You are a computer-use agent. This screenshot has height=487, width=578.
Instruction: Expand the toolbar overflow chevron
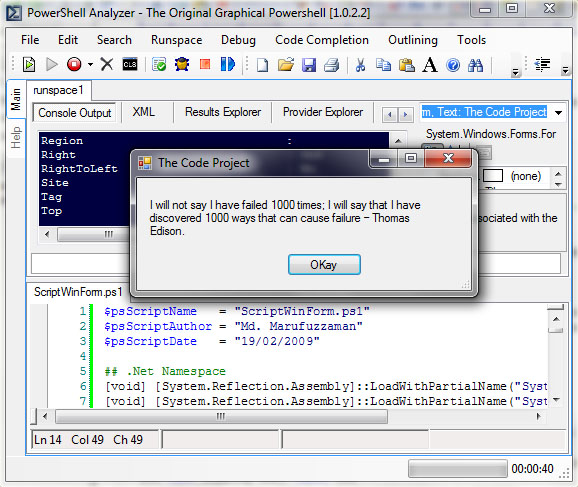pos(515,72)
